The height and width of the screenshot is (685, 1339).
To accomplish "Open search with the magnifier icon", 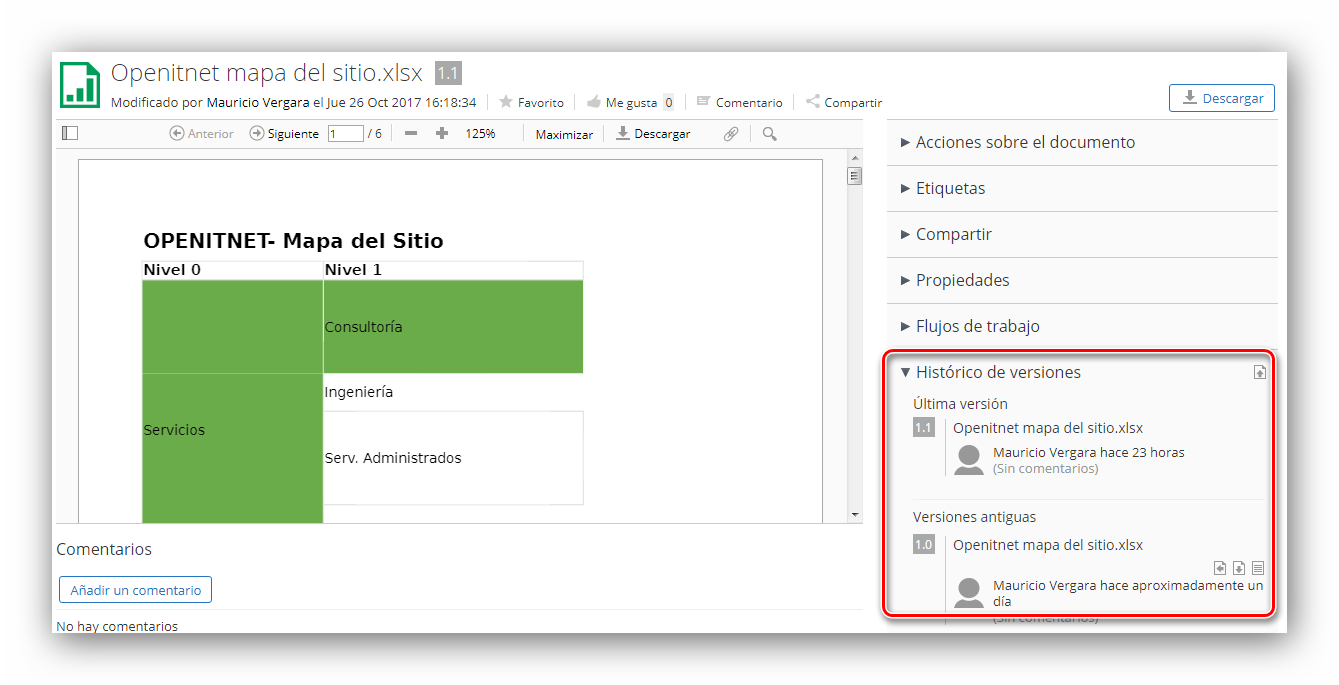I will 769,133.
